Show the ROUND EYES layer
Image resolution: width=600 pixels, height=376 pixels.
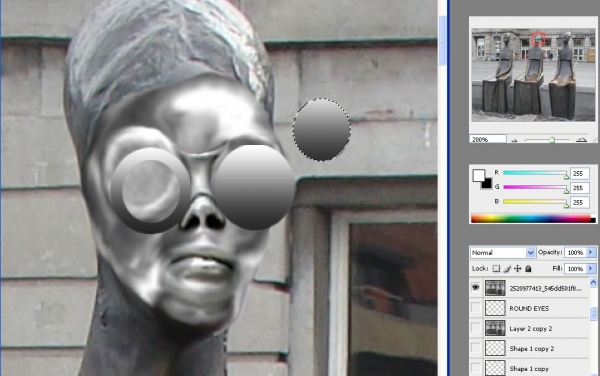(x=475, y=308)
